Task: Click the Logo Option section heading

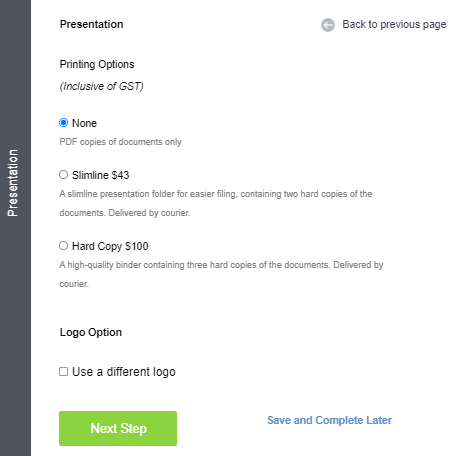Action: 91,333
